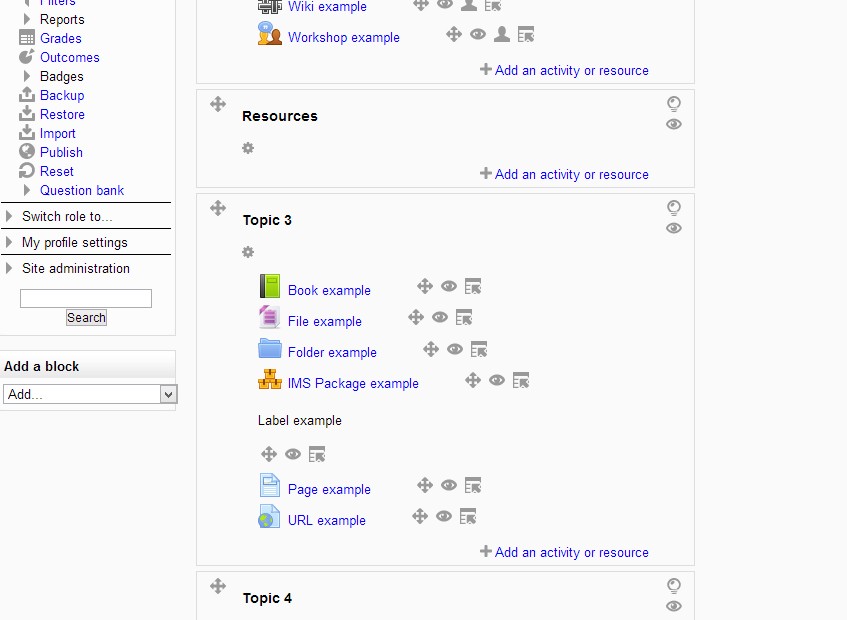Hide the Topic 4 section with eye icon
847x620 pixels.
coord(674,606)
